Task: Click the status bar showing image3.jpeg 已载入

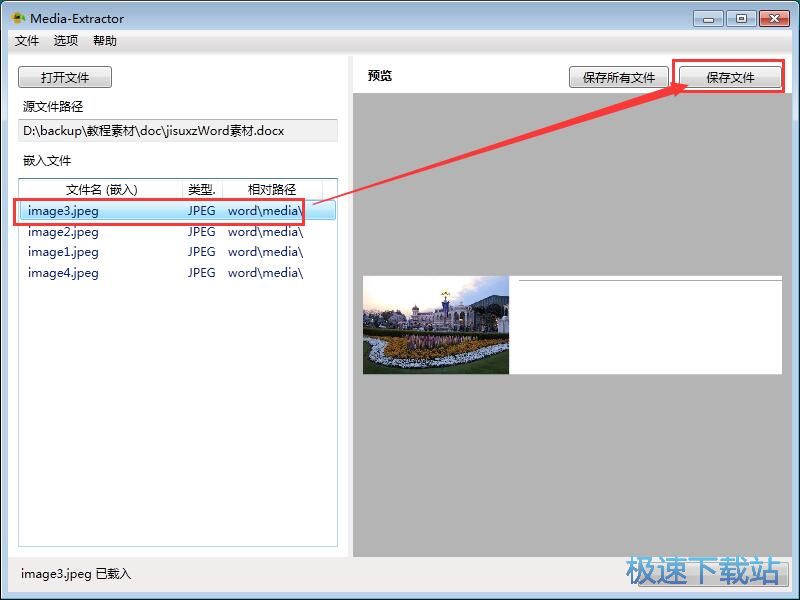Action: coord(72,574)
